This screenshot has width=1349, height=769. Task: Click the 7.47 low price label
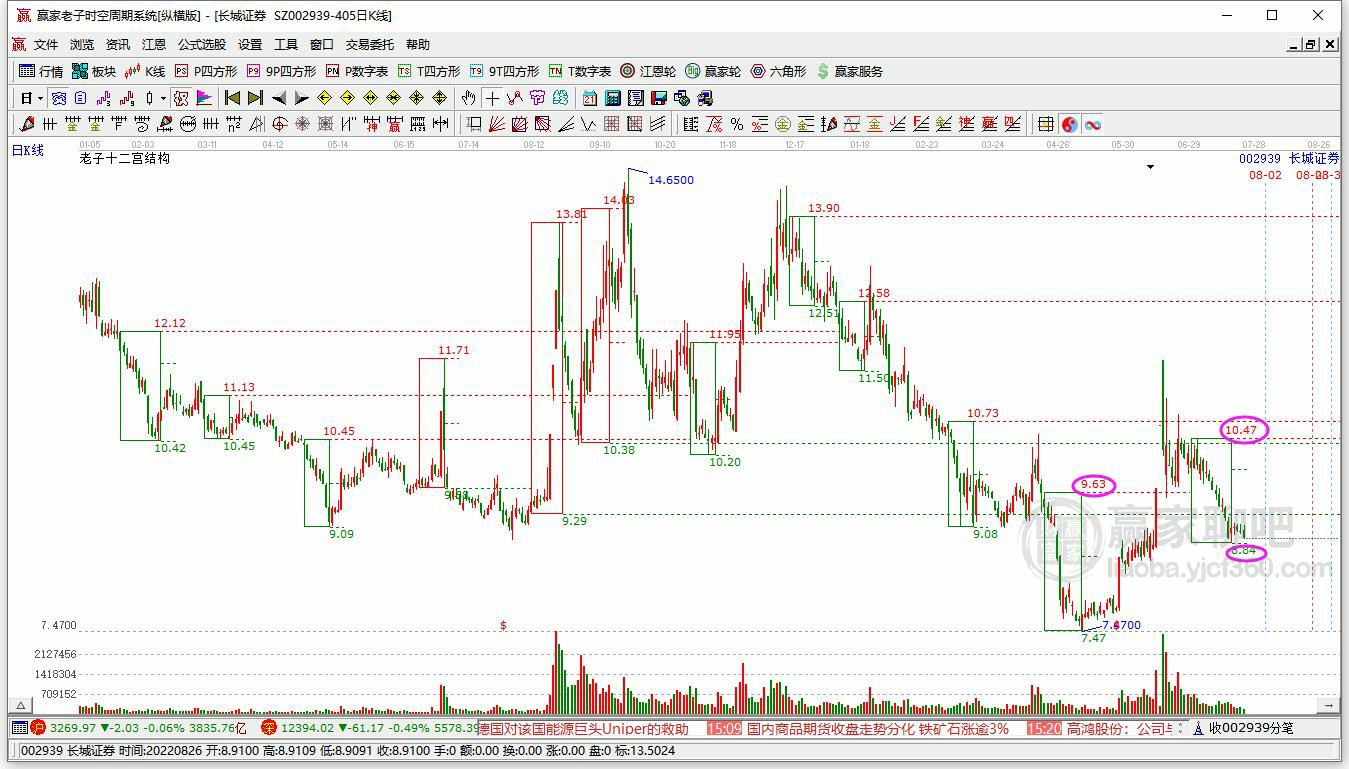point(1094,638)
